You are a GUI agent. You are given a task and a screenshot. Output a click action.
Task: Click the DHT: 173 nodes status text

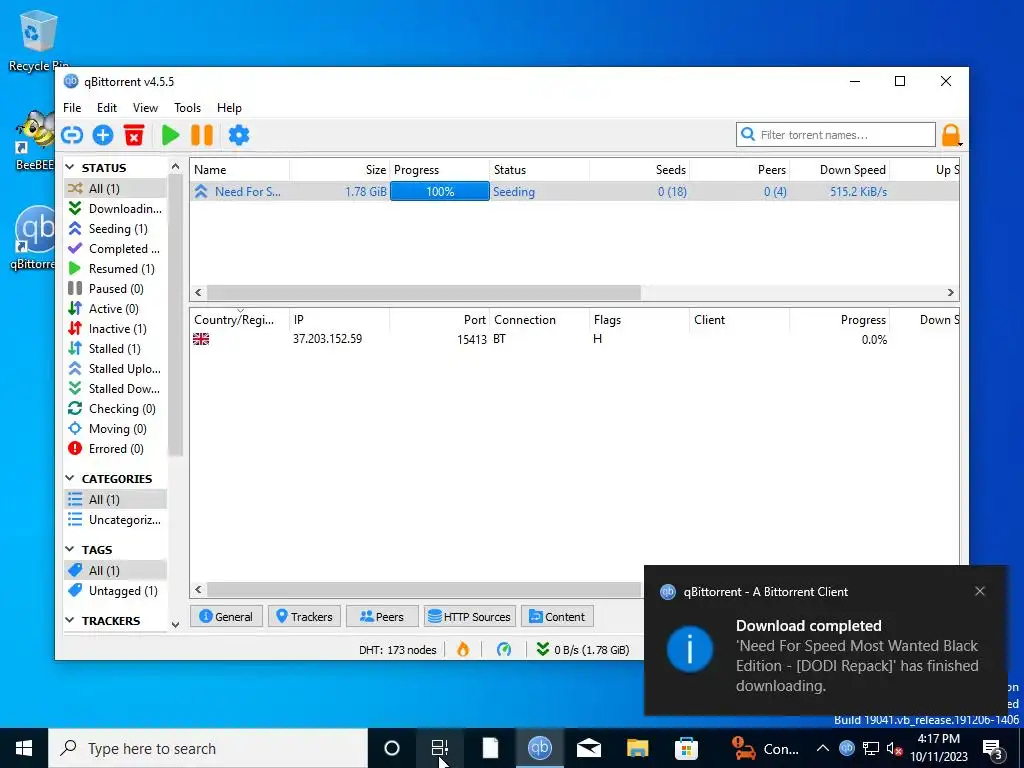[x=397, y=650]
